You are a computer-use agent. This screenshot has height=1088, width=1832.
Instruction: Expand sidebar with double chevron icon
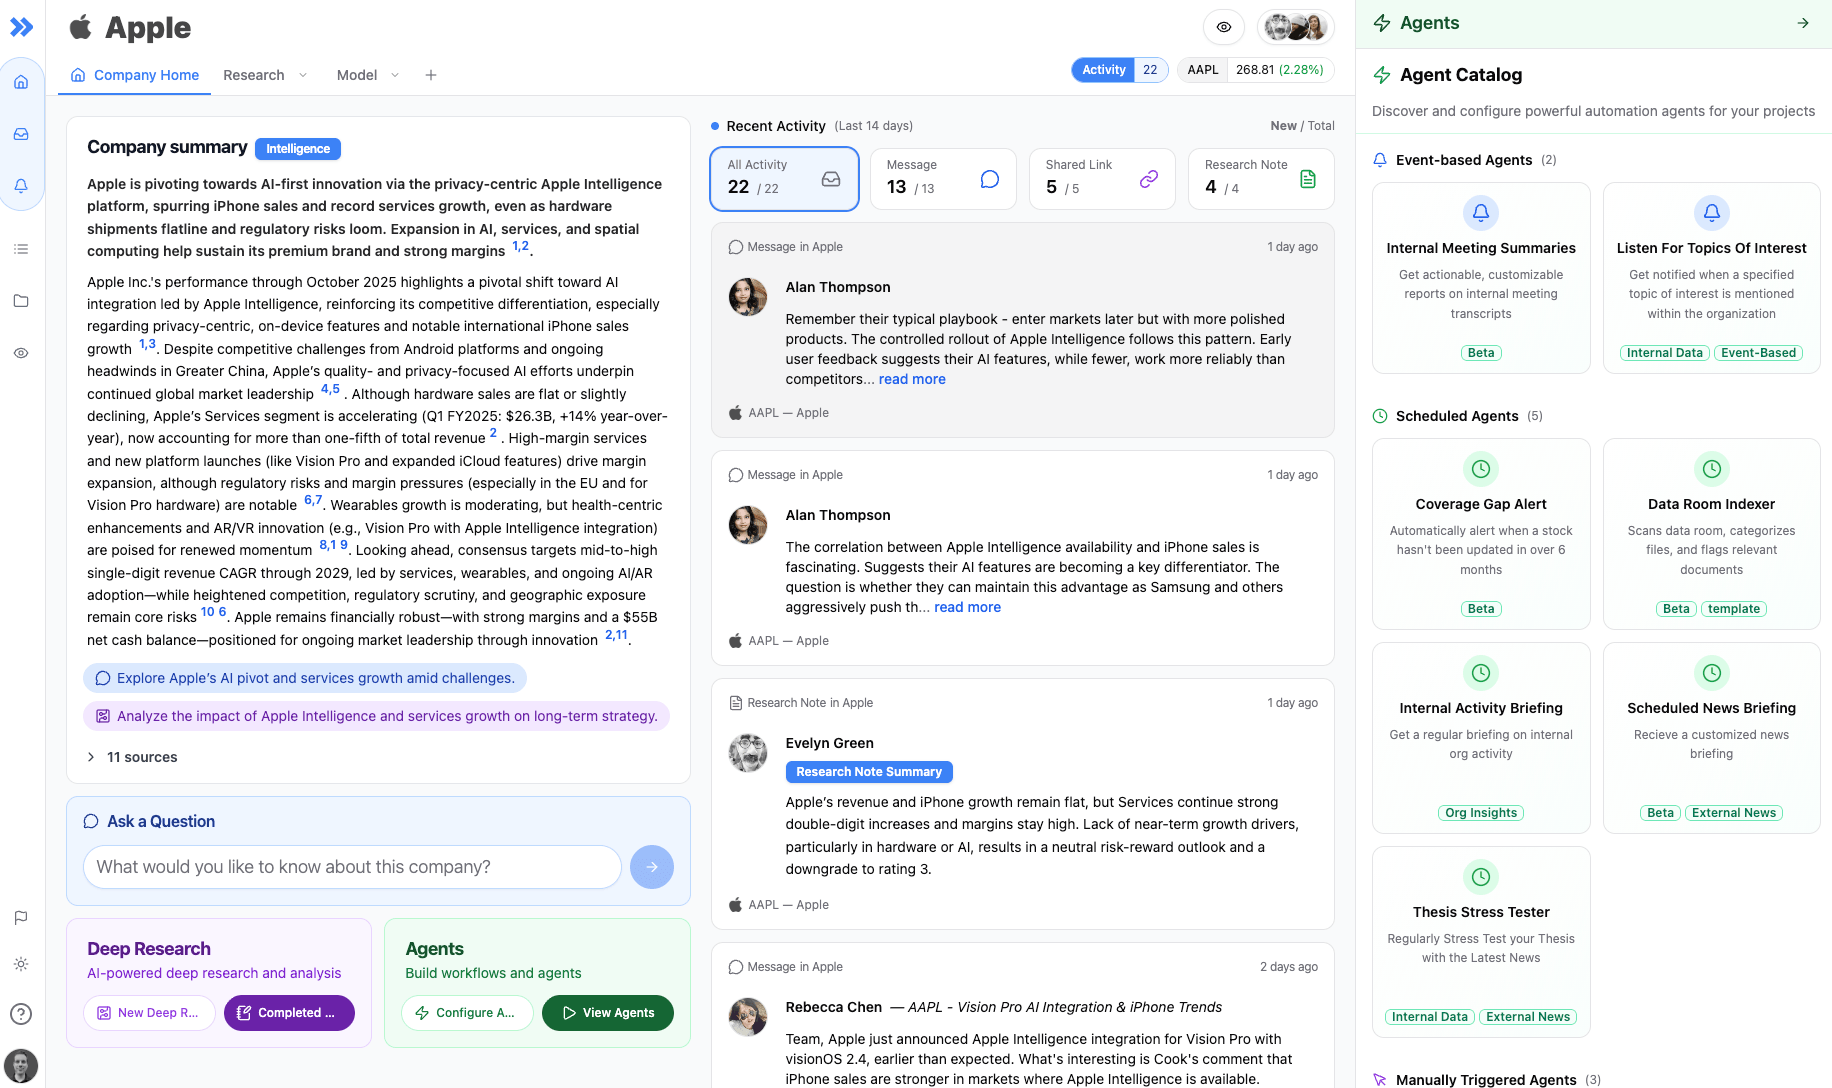coord(21,27)
